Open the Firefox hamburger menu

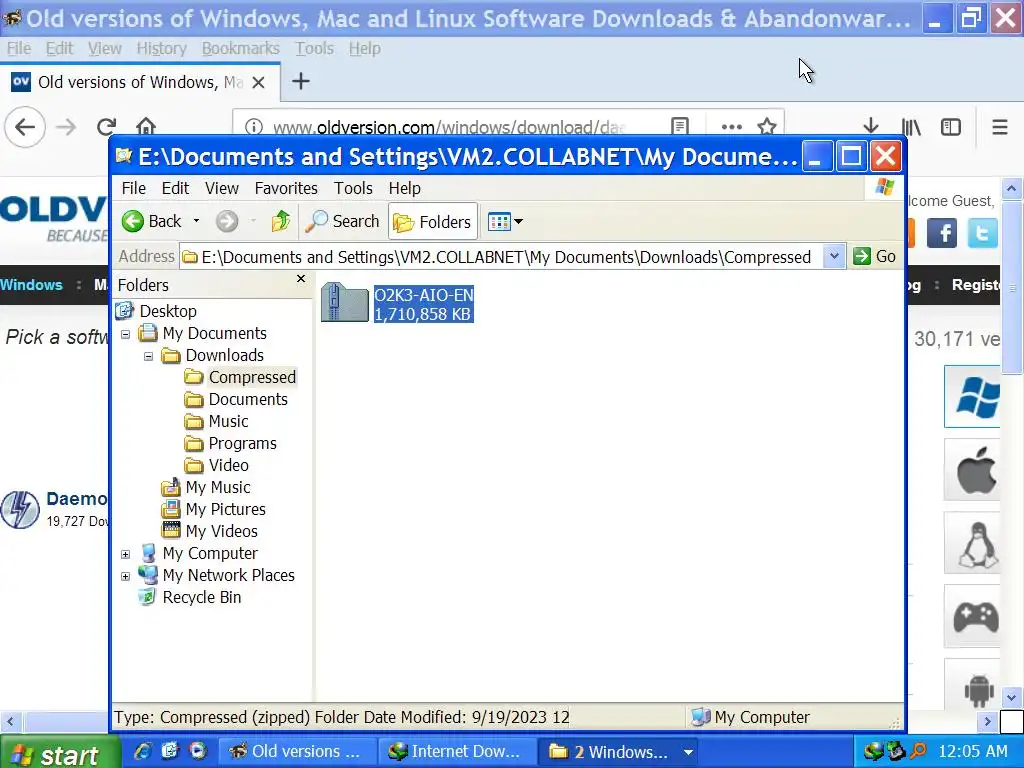click(1000, 127)
